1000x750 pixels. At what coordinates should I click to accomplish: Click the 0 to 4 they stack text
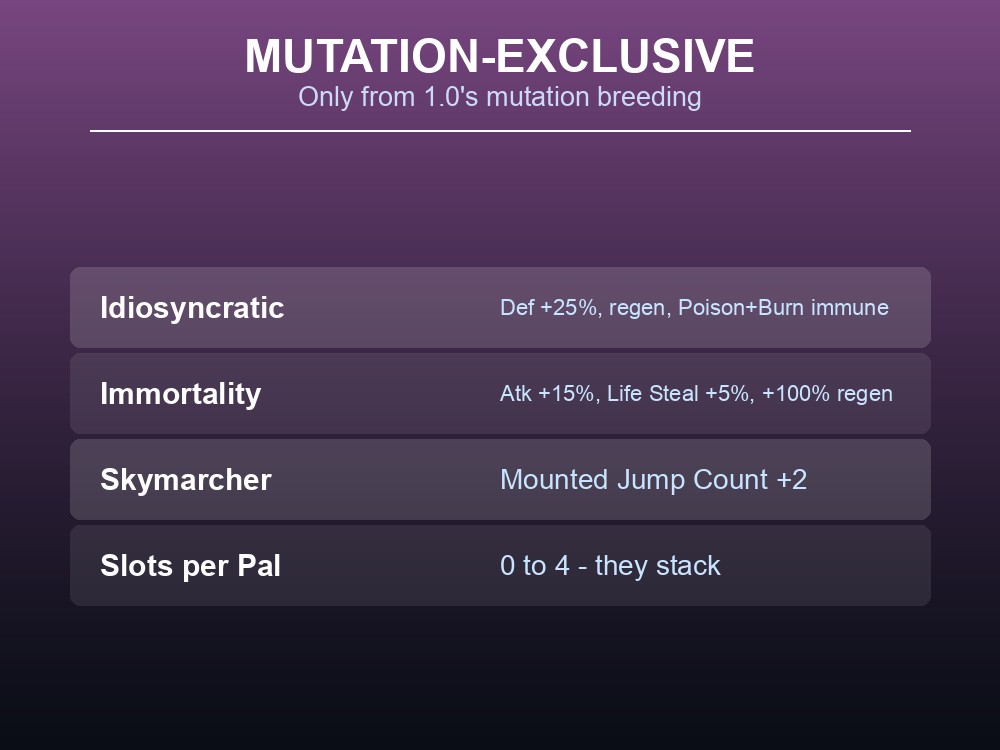(x=610, y=566)
